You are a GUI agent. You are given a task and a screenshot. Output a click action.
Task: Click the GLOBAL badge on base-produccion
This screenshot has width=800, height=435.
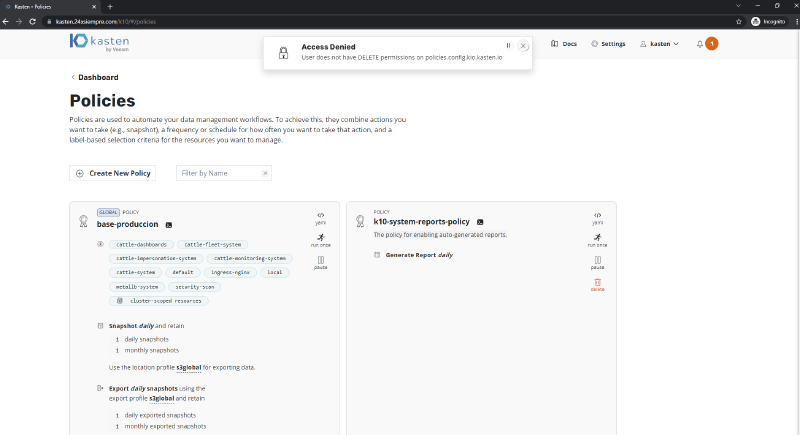pos(108,212)
